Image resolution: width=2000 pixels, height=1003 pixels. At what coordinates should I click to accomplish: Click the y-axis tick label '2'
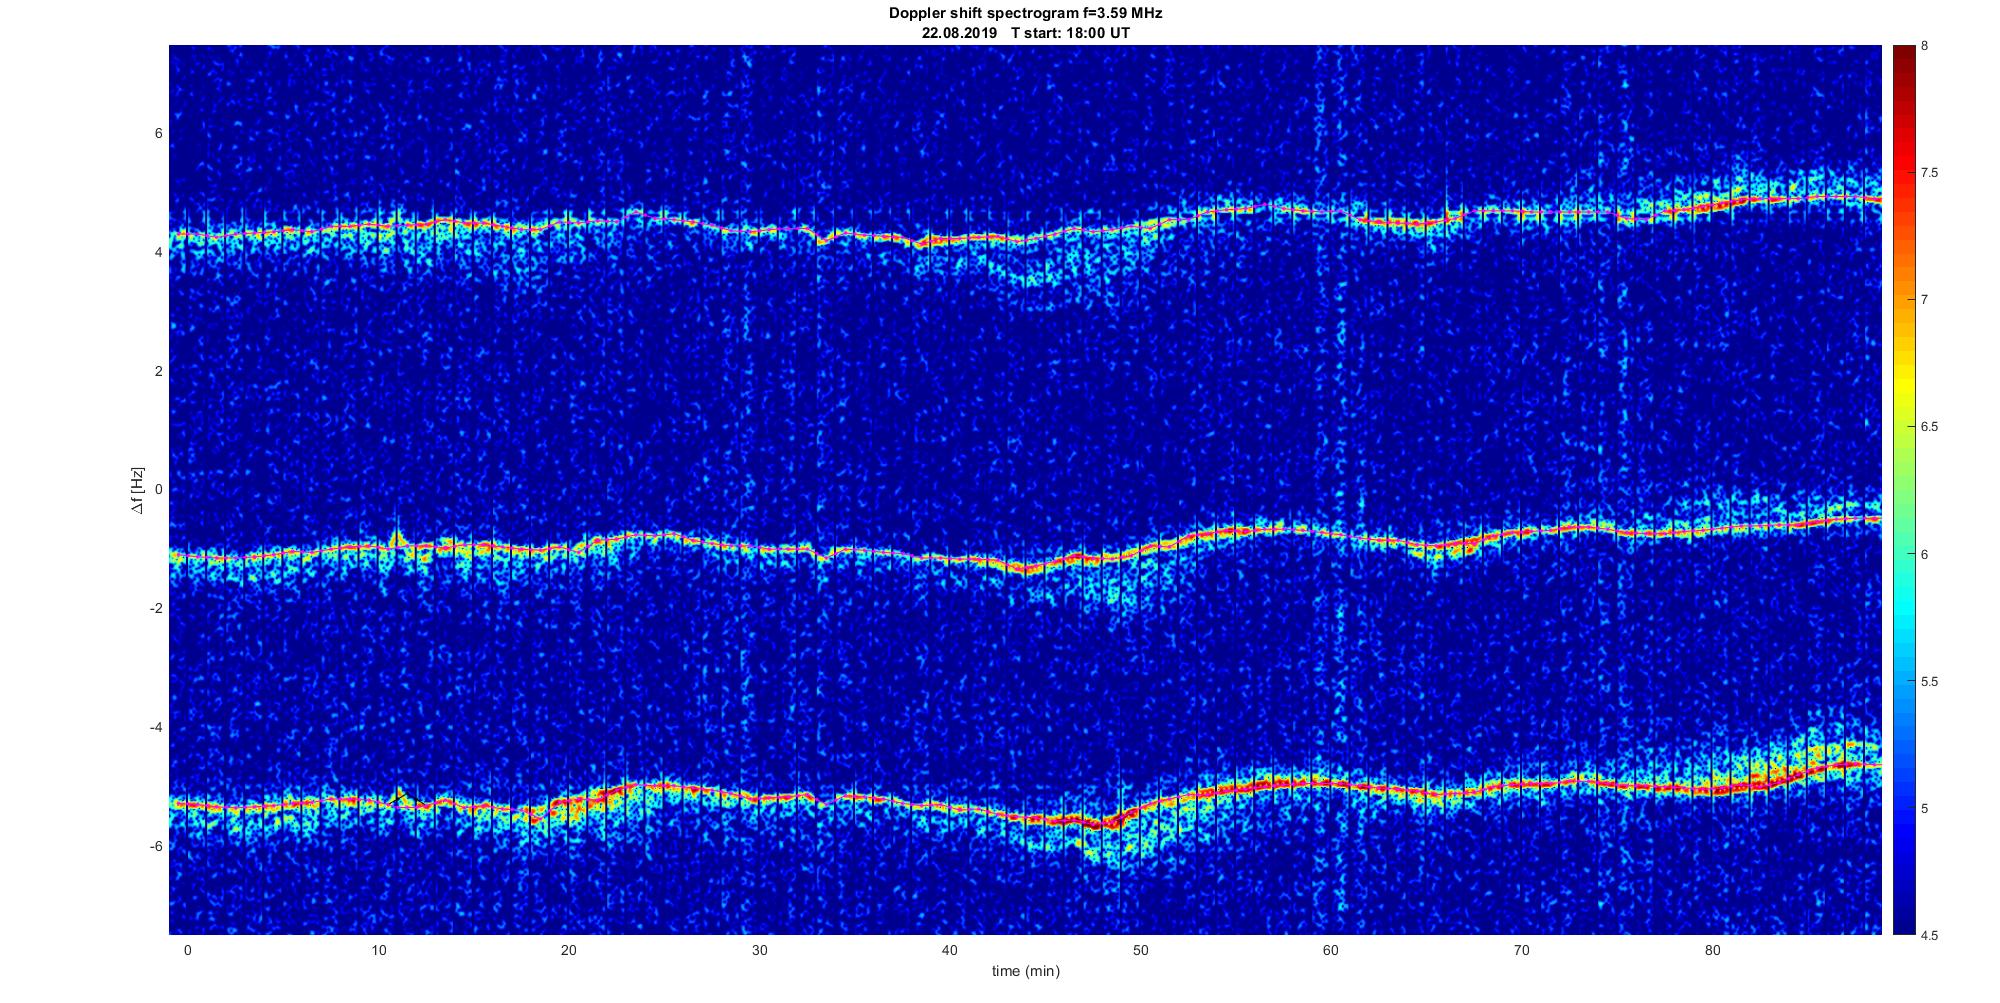click(x=158, y=371)
